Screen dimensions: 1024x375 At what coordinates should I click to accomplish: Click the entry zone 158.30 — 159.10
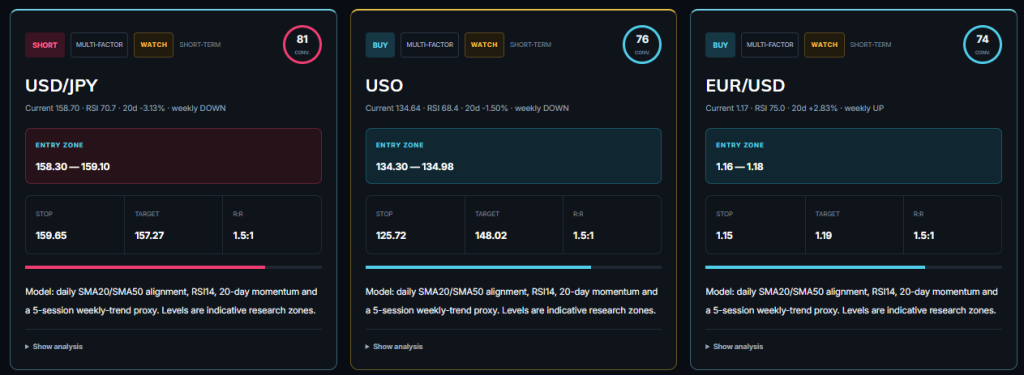(x=173, y=155)
